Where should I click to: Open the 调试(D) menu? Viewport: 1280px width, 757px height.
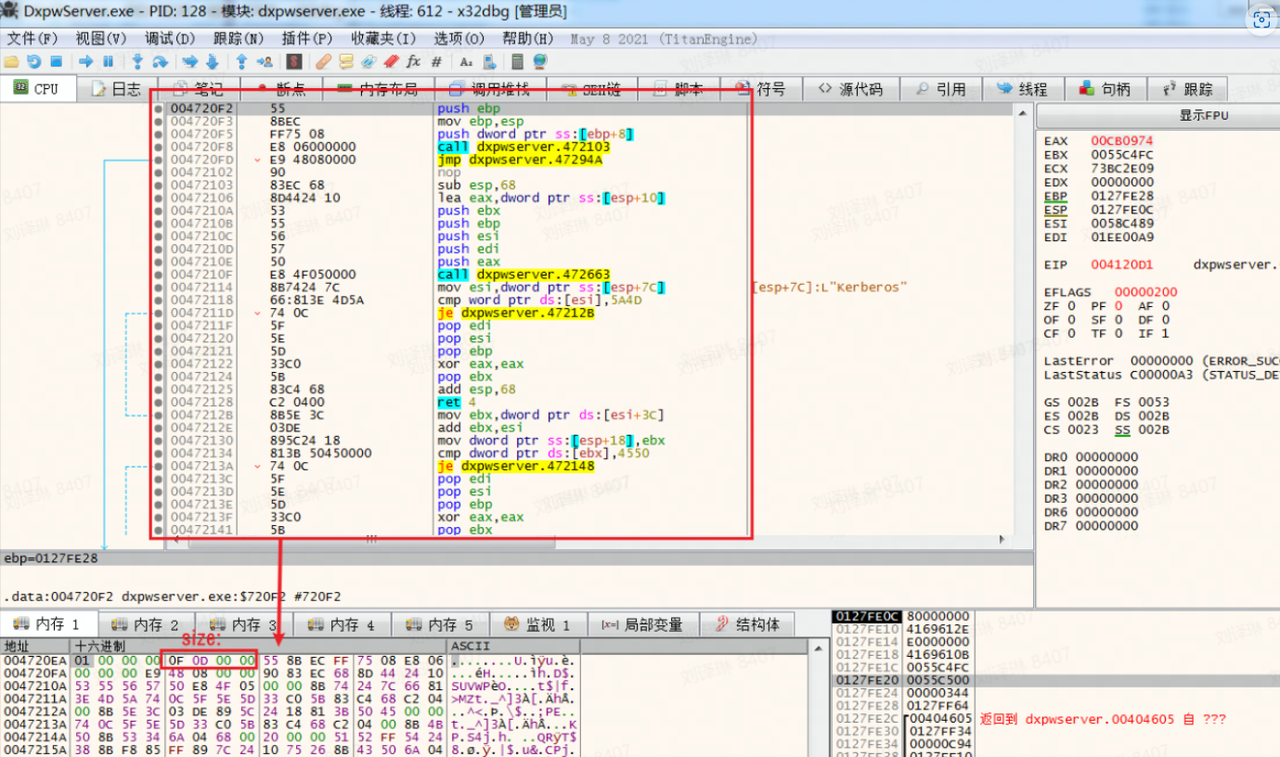pos(170,39)
